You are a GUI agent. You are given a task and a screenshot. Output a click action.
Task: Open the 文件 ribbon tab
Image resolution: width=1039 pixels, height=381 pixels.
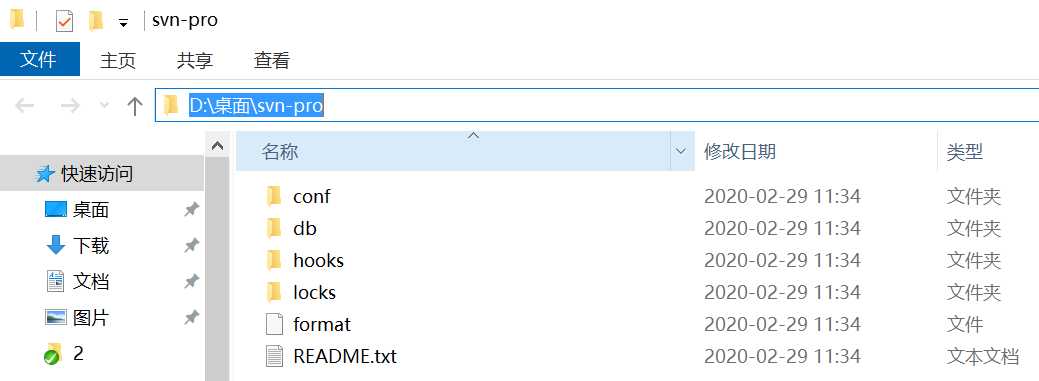pyautogui.click(x=40, y=60)
